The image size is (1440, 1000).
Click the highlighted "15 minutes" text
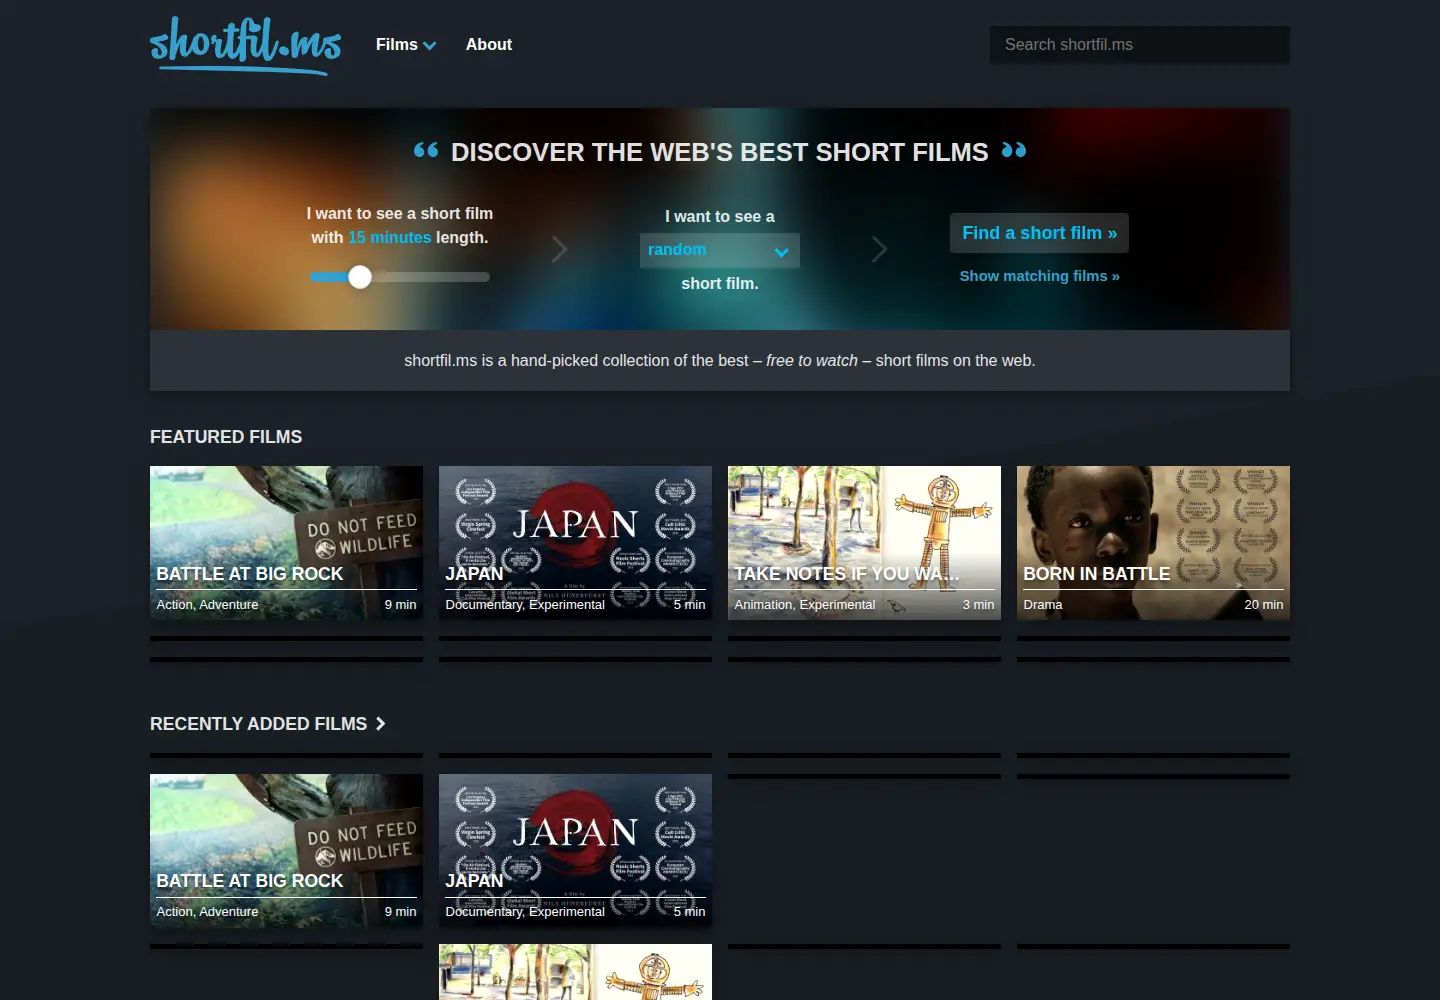pos(390,238)
